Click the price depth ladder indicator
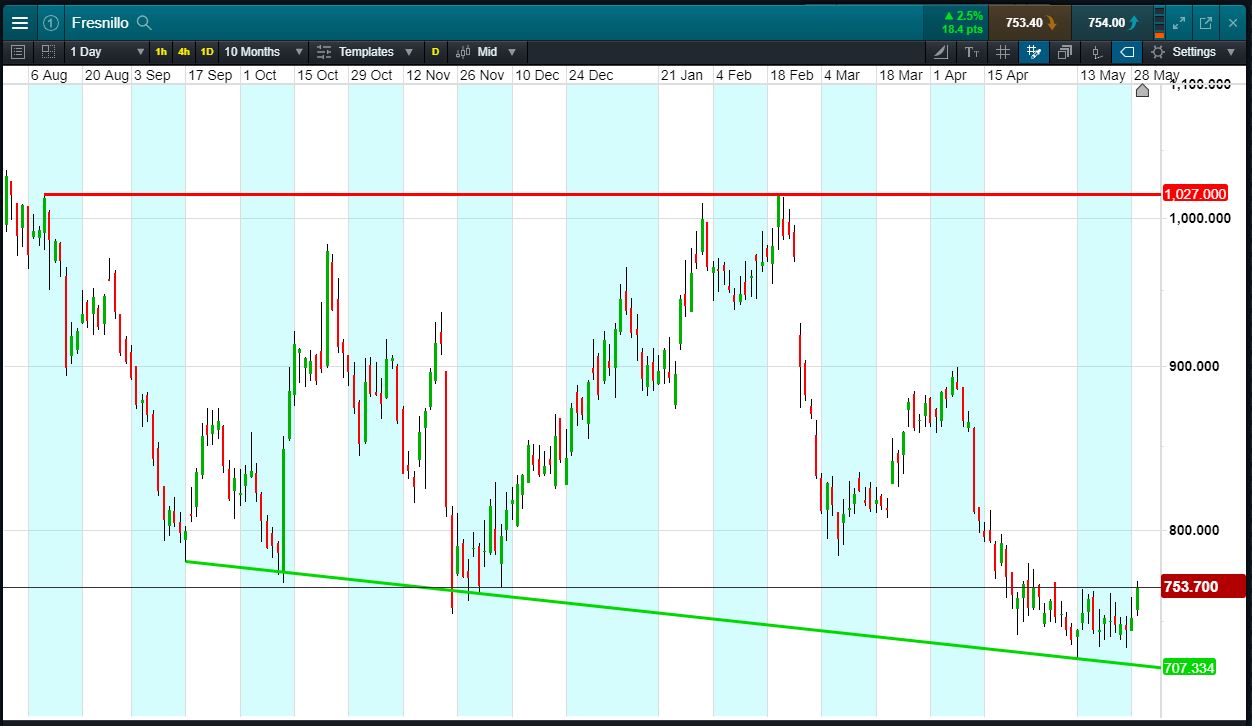Screen dimensions: 1252x726 (x=1159, y=22)
